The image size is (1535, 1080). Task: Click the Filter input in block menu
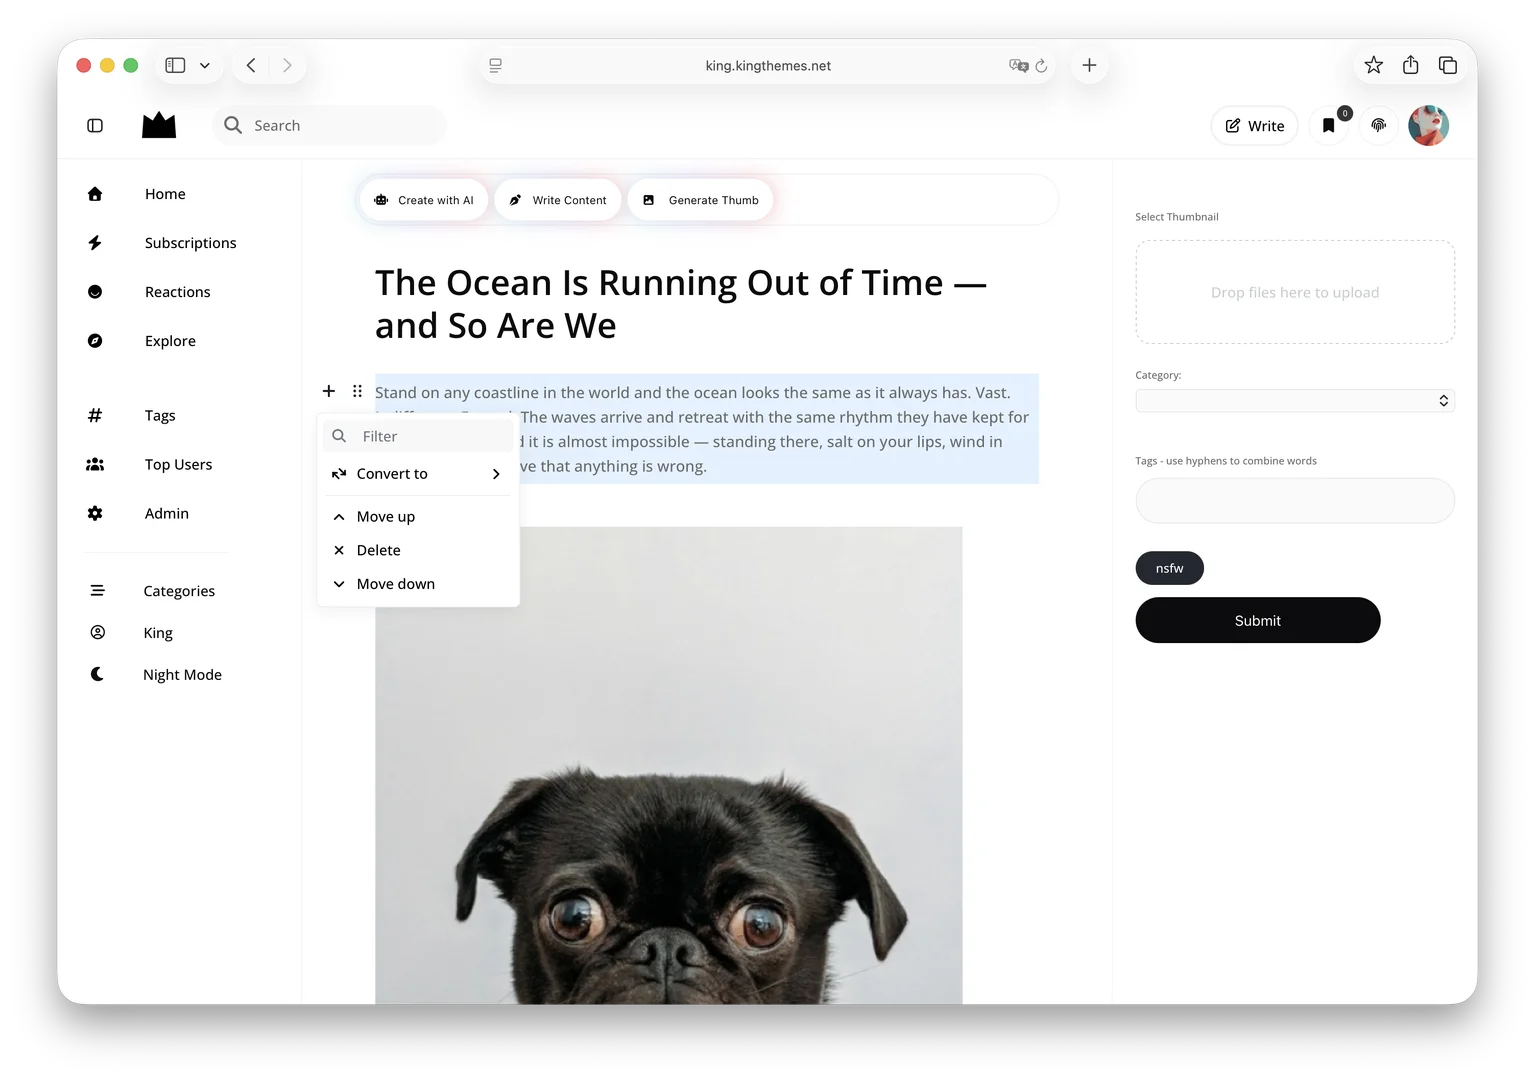(418, 436)
